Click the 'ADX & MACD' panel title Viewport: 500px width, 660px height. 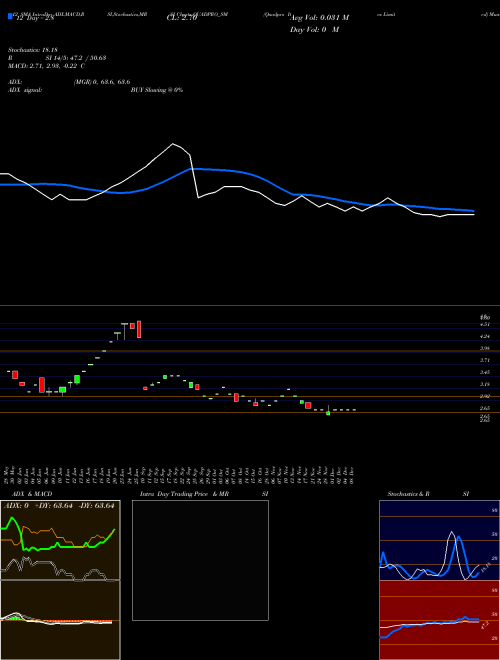pos(32,494)
